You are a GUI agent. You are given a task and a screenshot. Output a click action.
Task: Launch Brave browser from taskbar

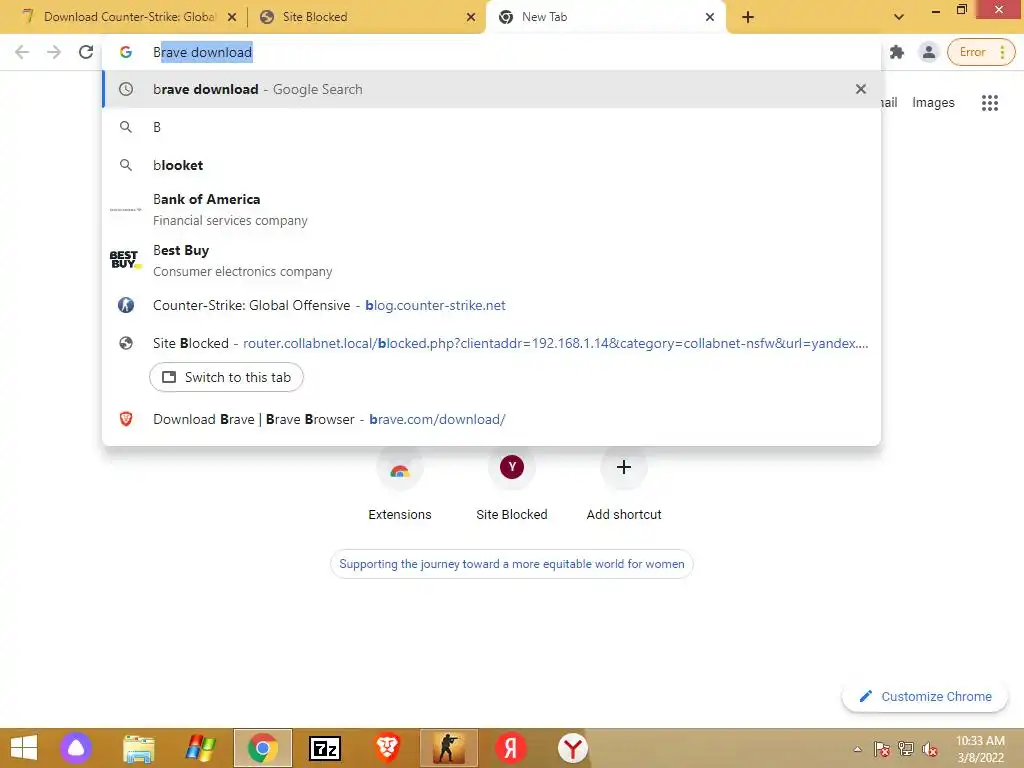(387, 748)
